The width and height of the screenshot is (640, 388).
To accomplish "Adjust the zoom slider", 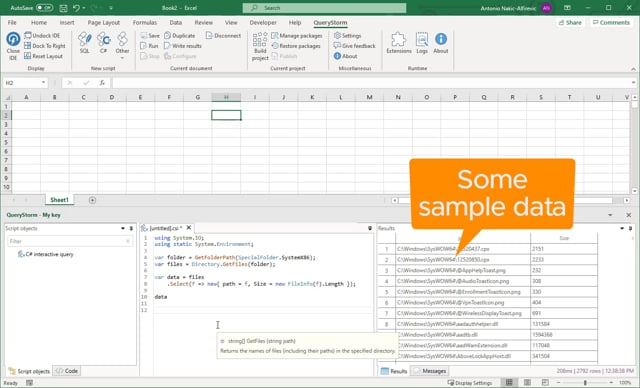I will pos(585,383).
